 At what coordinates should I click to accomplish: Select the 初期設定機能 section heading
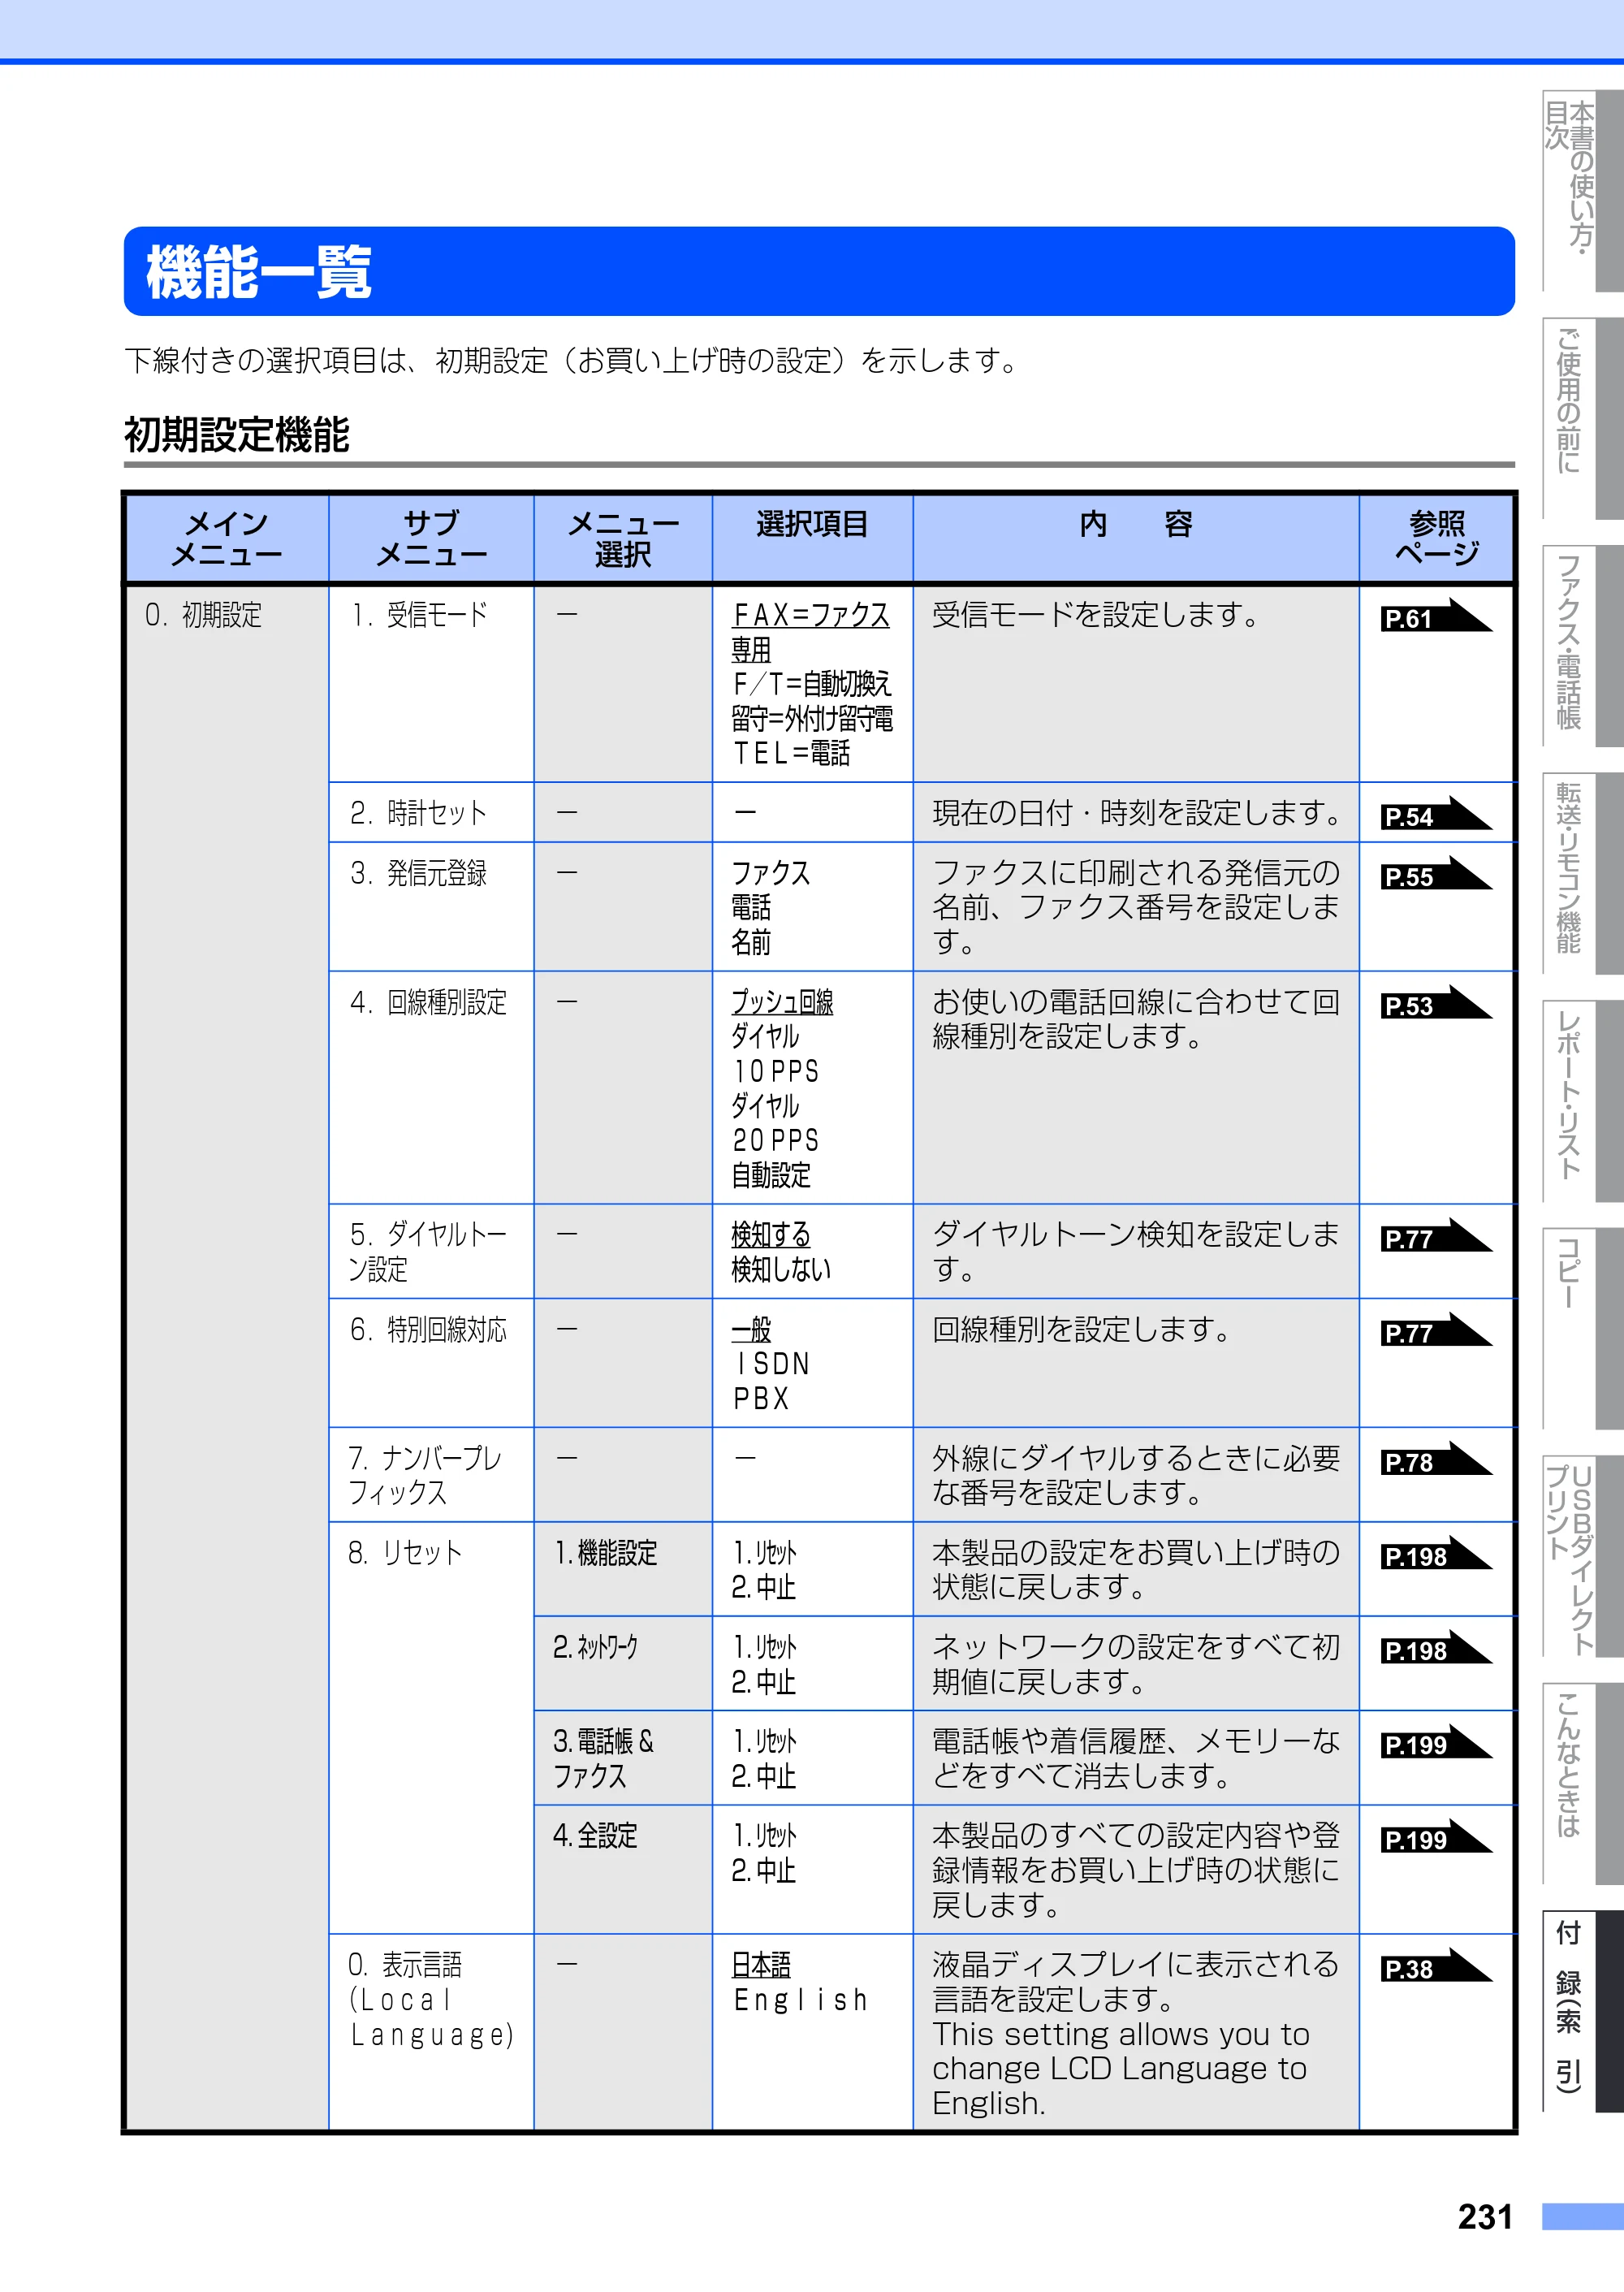(x=237, y=435)
